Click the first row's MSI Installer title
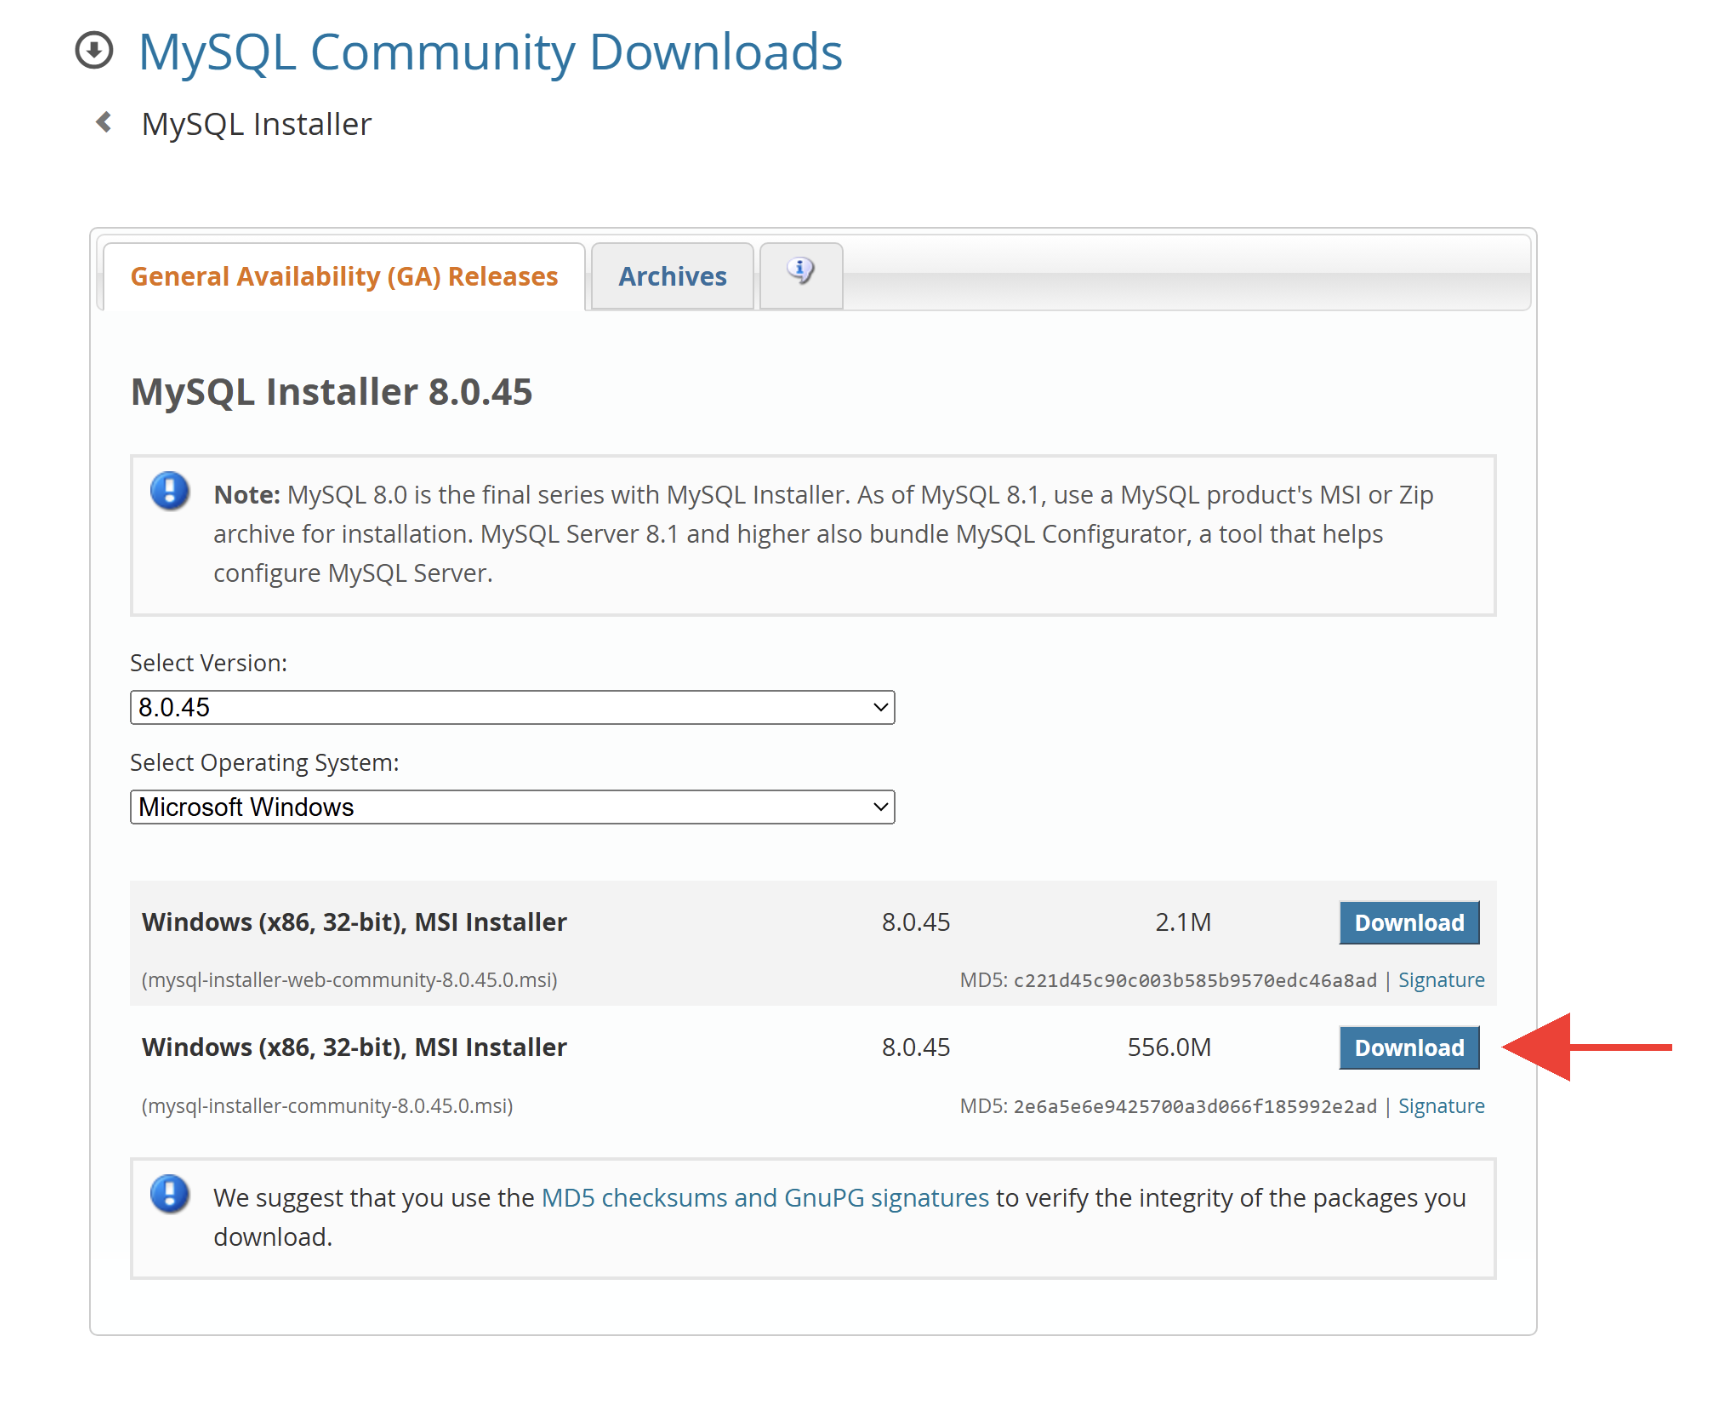Image resolution: width=1722 pixels, height=1404 pixels. (354, 922)
